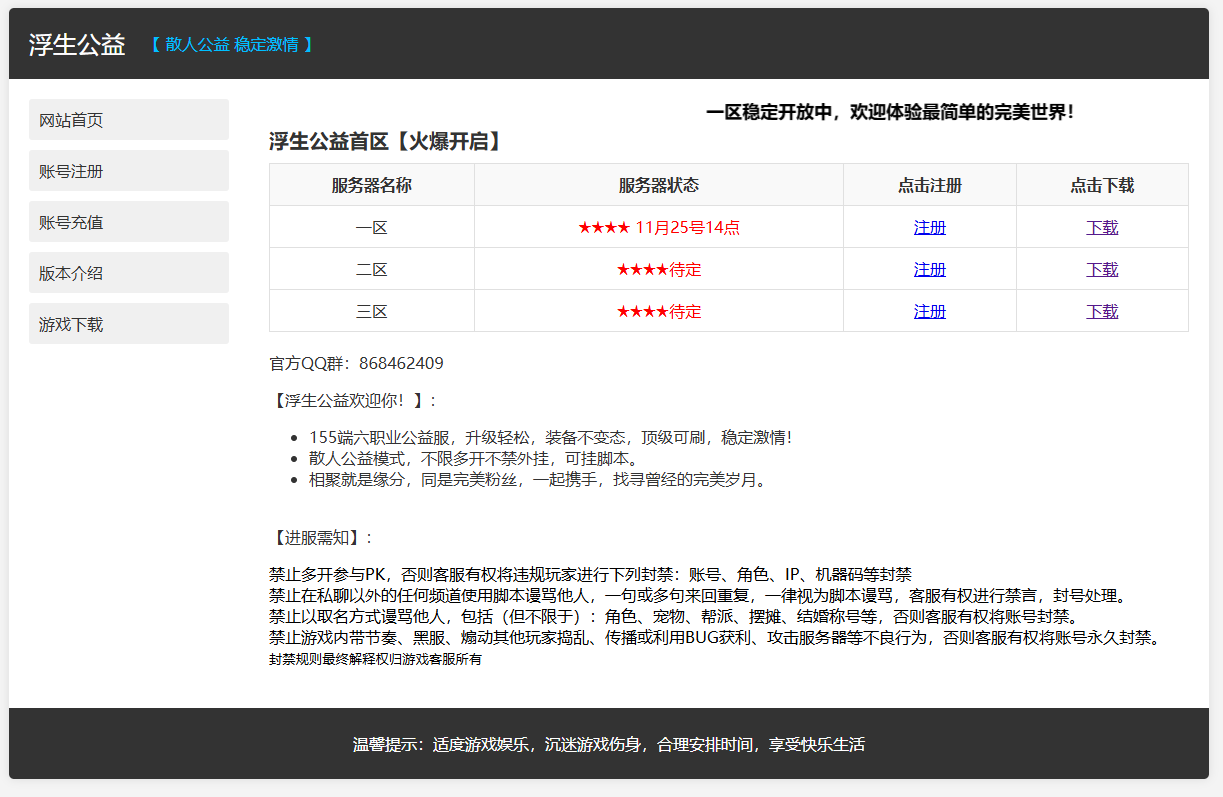1223x797 pixels.
Task: Go to 账号注册 in the sidebar
Action: (x=128, y=171)
